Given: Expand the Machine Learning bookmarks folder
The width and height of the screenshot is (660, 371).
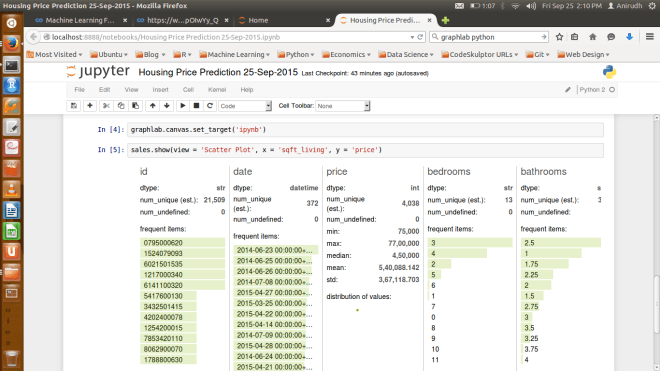Looking at the screenshot, I should (x=234, y=54).
